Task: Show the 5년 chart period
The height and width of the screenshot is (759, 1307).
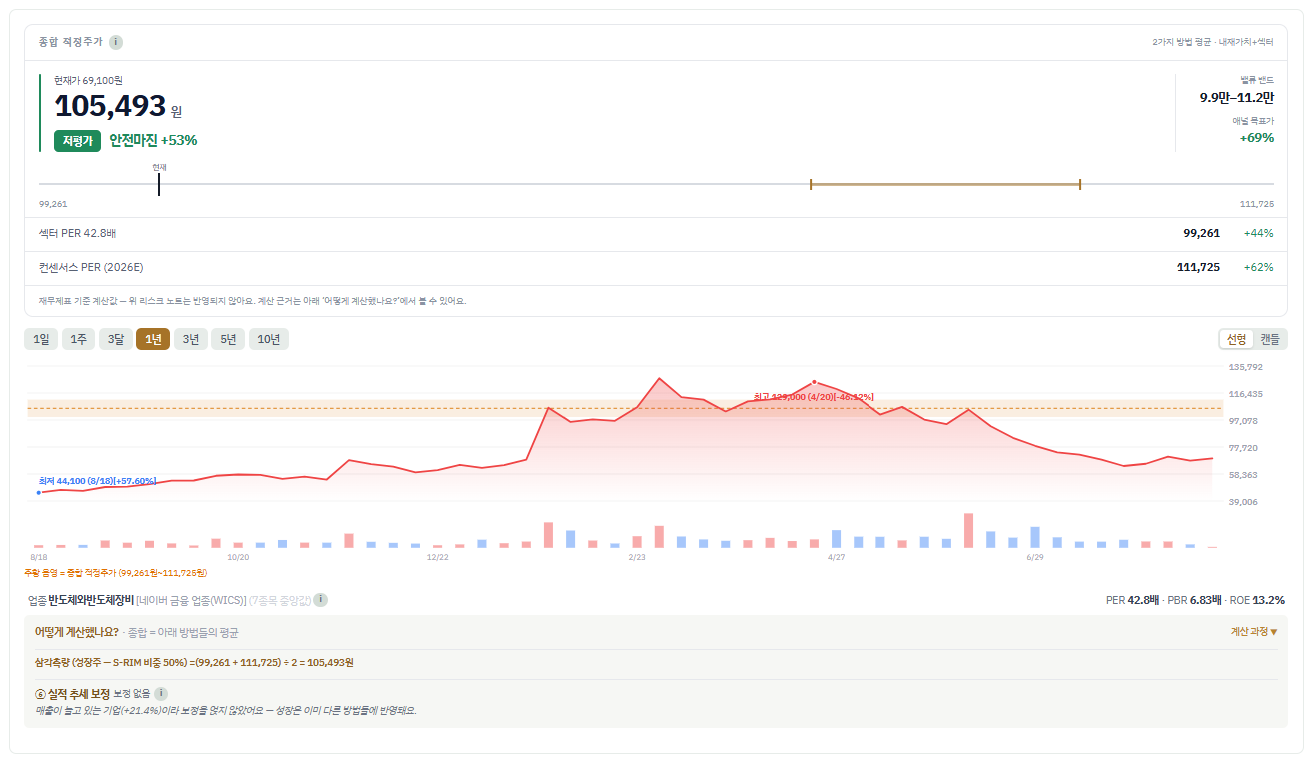Action: 228,339
